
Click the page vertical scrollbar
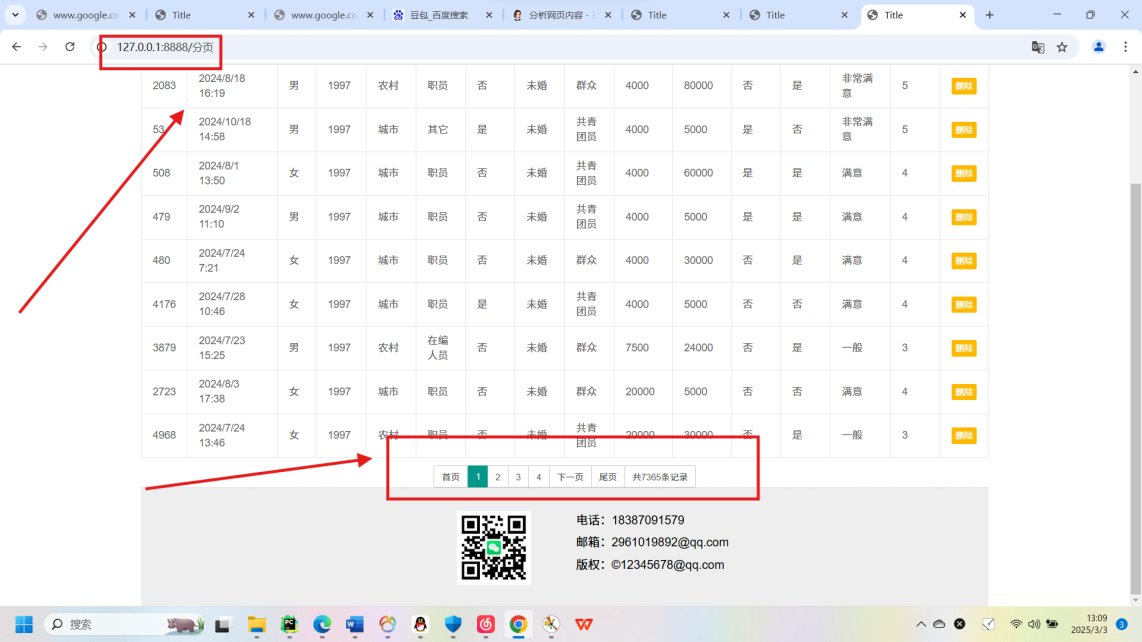(1135, 386)
